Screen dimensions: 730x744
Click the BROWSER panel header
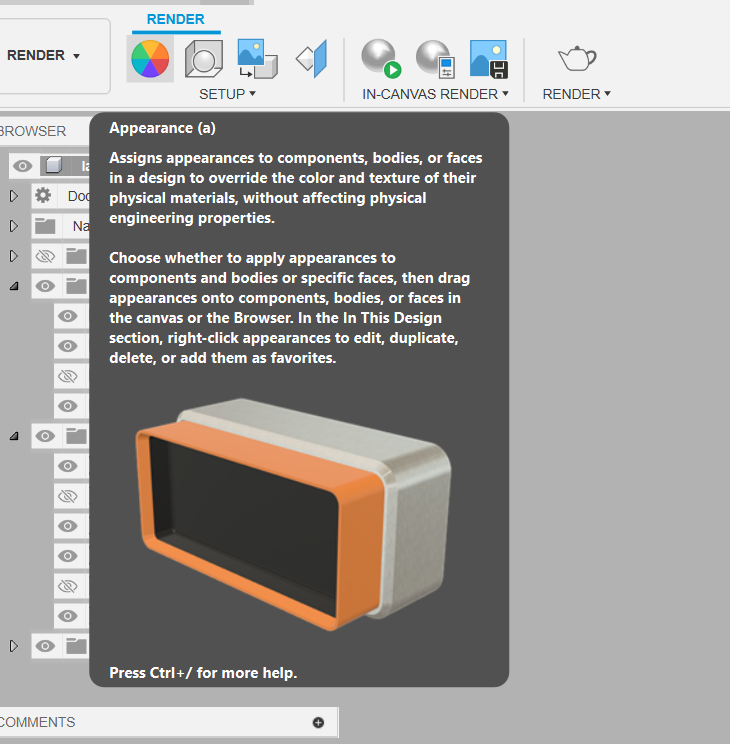tap(44, 131)
